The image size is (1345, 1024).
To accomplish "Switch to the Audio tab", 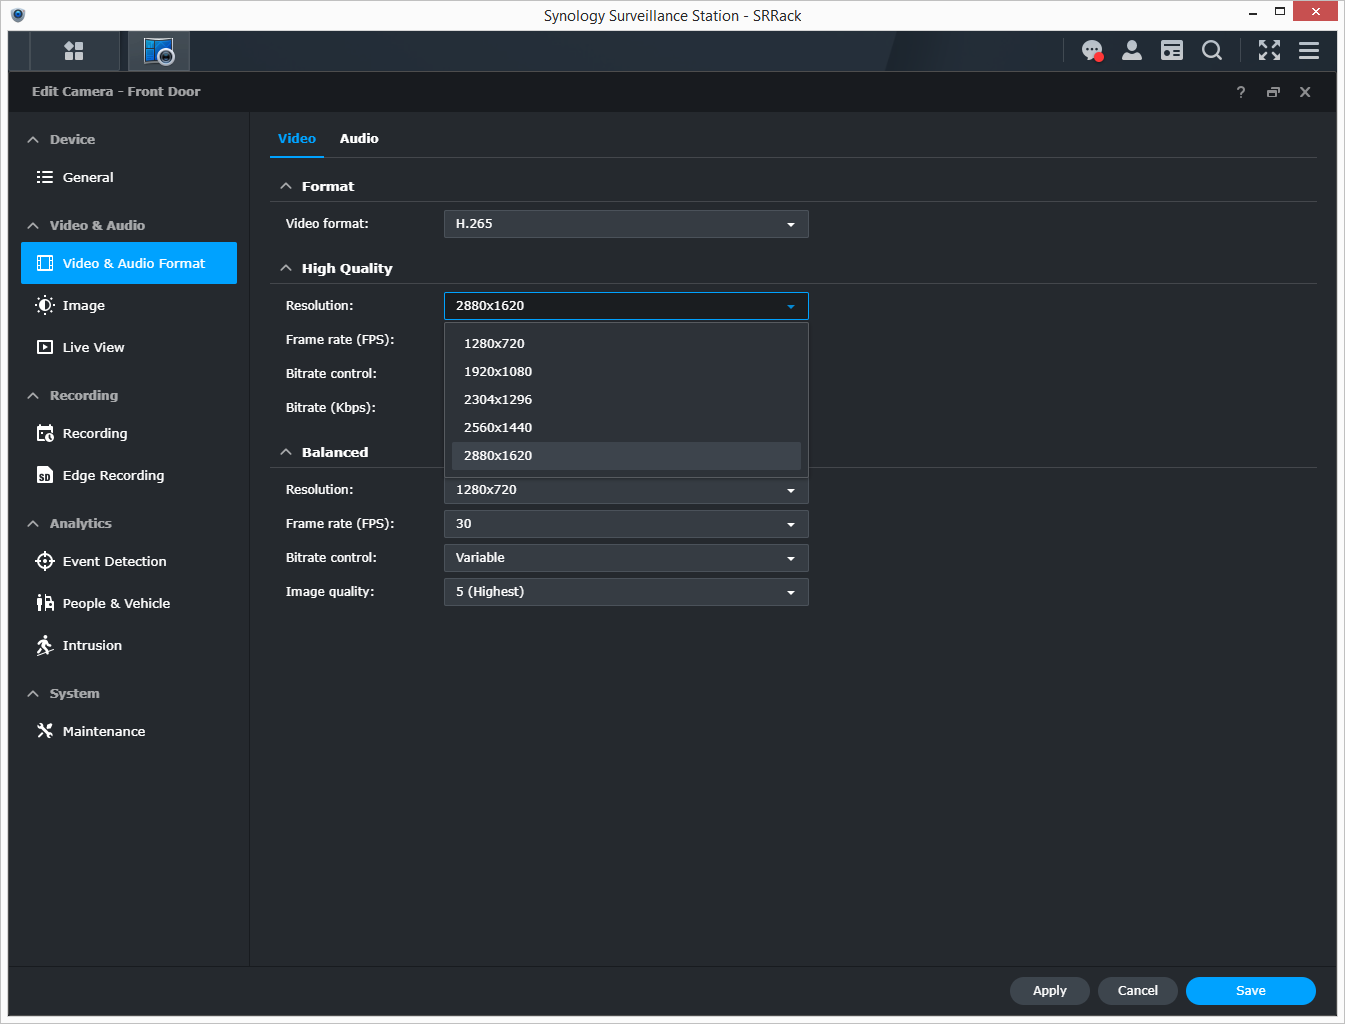I will [x=359, y=139].
